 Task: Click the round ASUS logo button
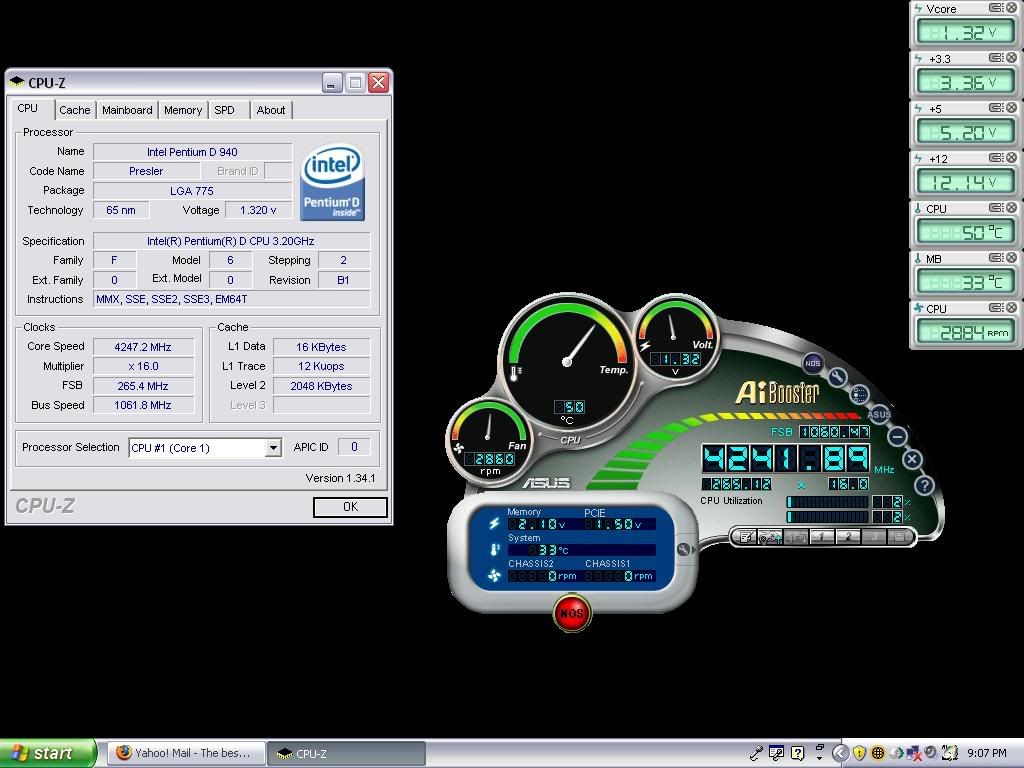tap(879, 414)
